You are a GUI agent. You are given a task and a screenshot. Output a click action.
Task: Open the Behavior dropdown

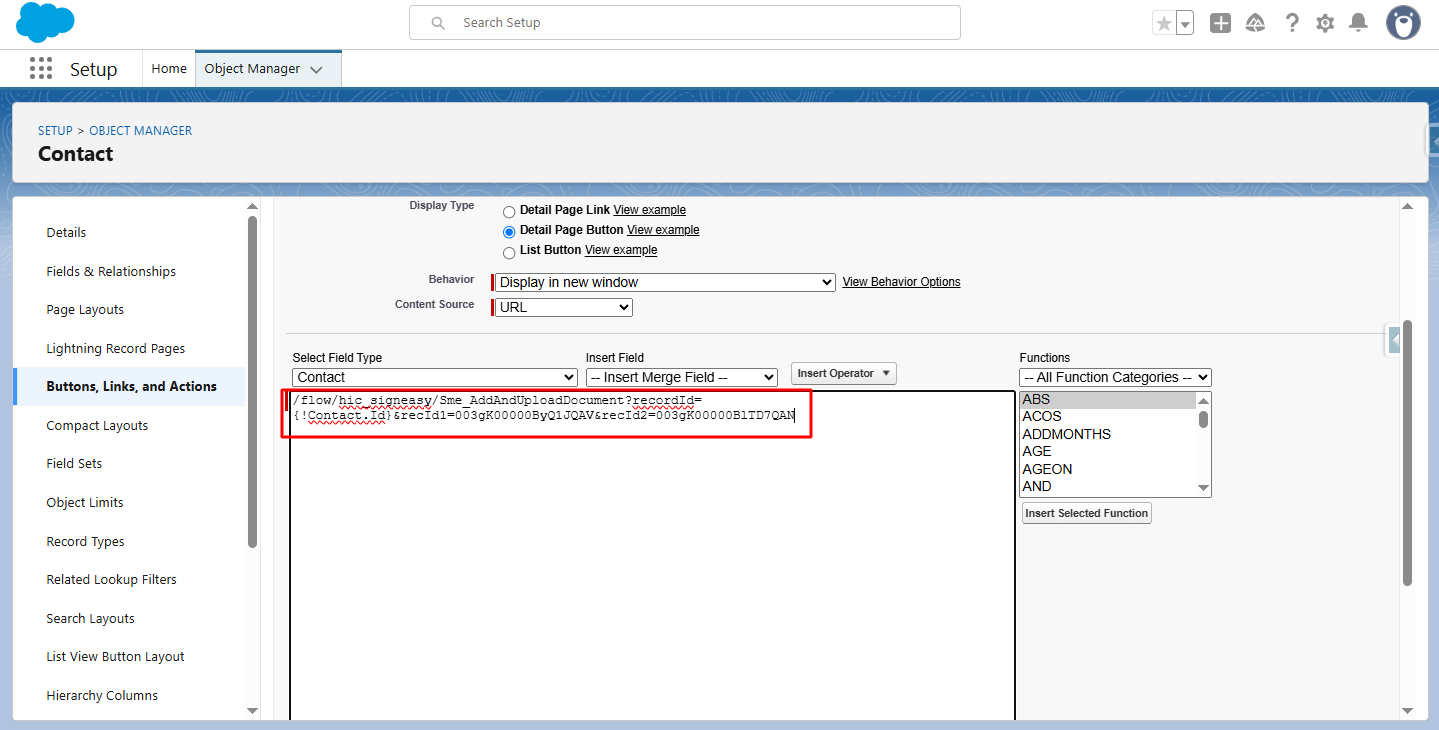(664, 283)
